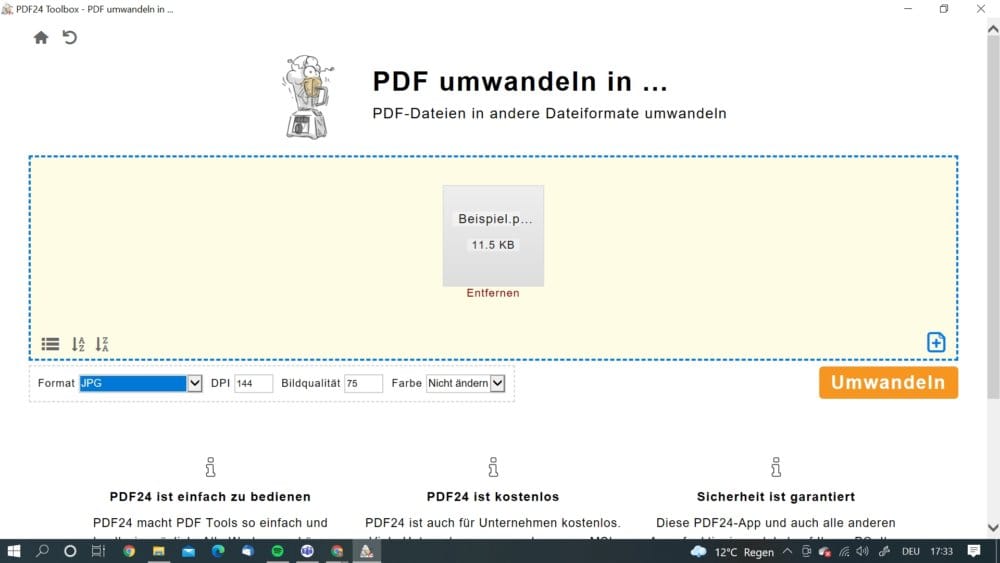Select the Beispiel.p... file thumbnail
Image resolution: width=1000 pixels, height=563 pixels.
(x=494, y=235)
